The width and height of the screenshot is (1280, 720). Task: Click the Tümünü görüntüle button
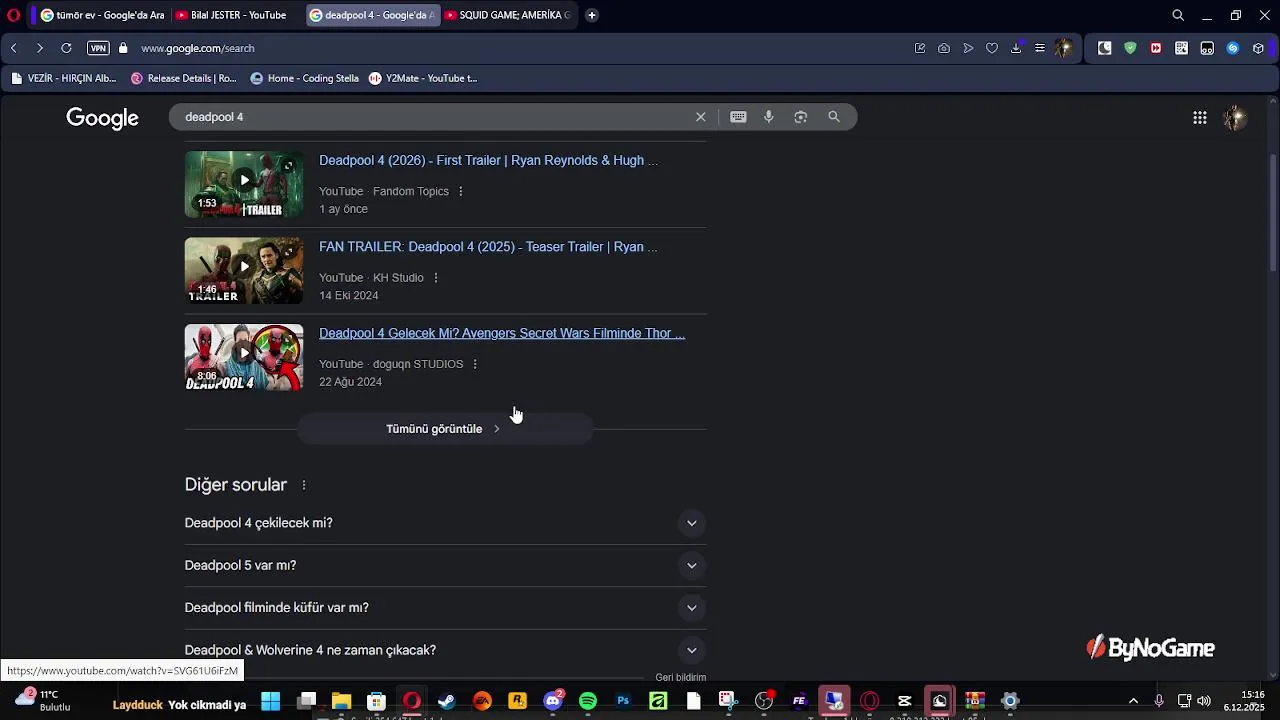pos(445,429)
